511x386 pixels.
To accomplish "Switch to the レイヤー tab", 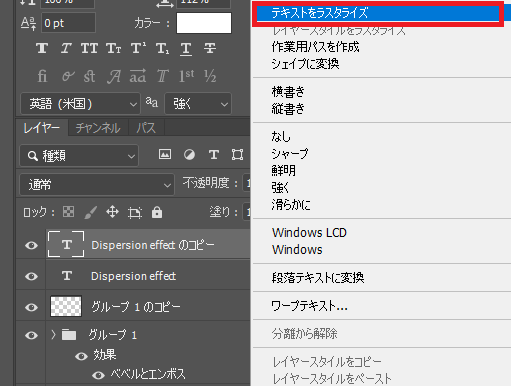I will pos(42,128).
